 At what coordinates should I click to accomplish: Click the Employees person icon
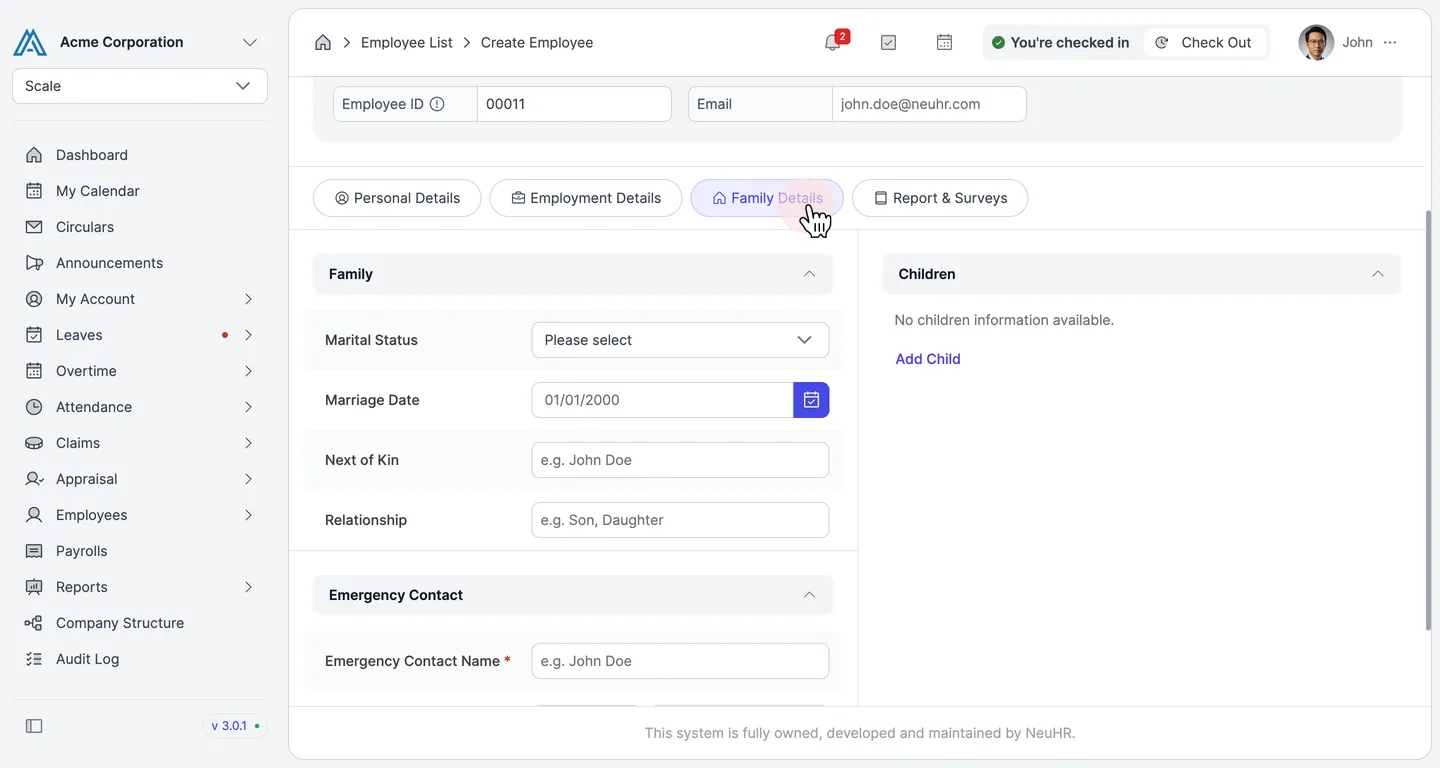(34, 515)
